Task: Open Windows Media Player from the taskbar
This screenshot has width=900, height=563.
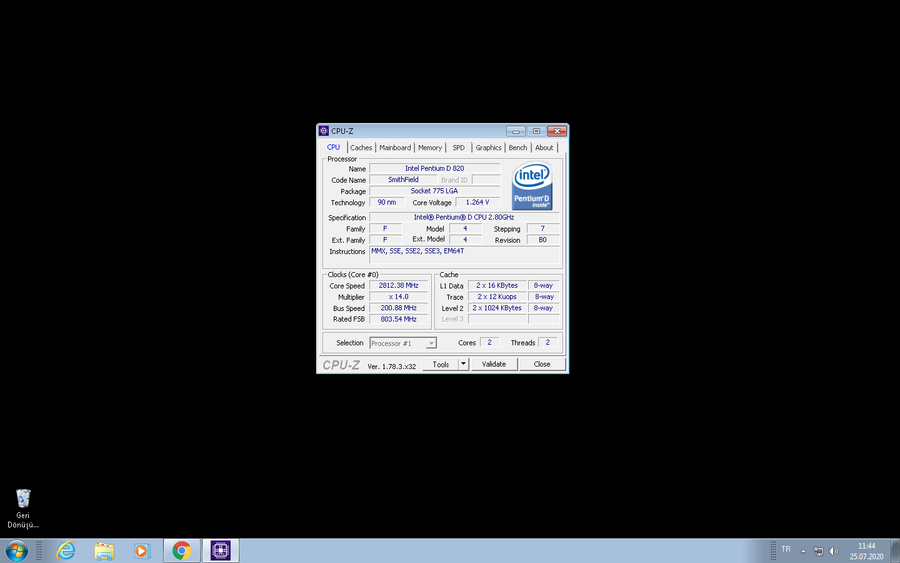Action: (x=142, y=551)
